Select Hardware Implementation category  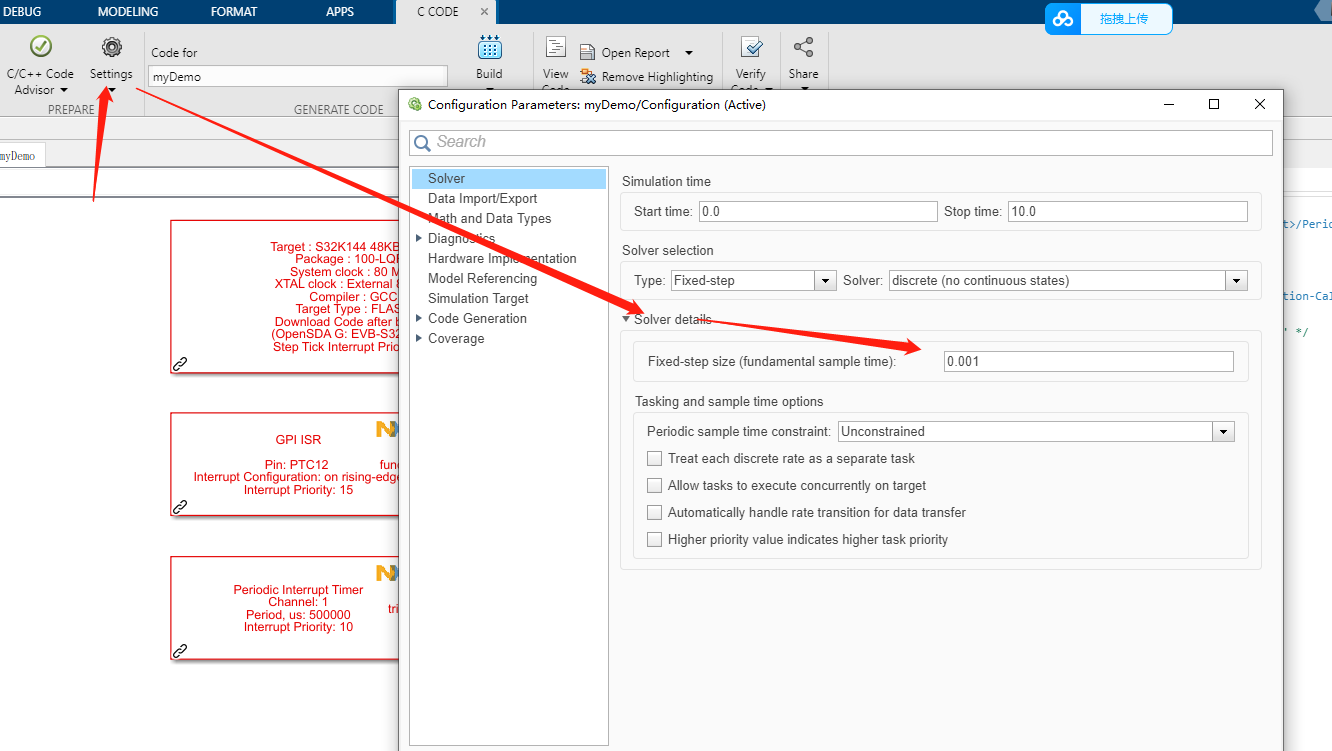[x=502, y=258]
